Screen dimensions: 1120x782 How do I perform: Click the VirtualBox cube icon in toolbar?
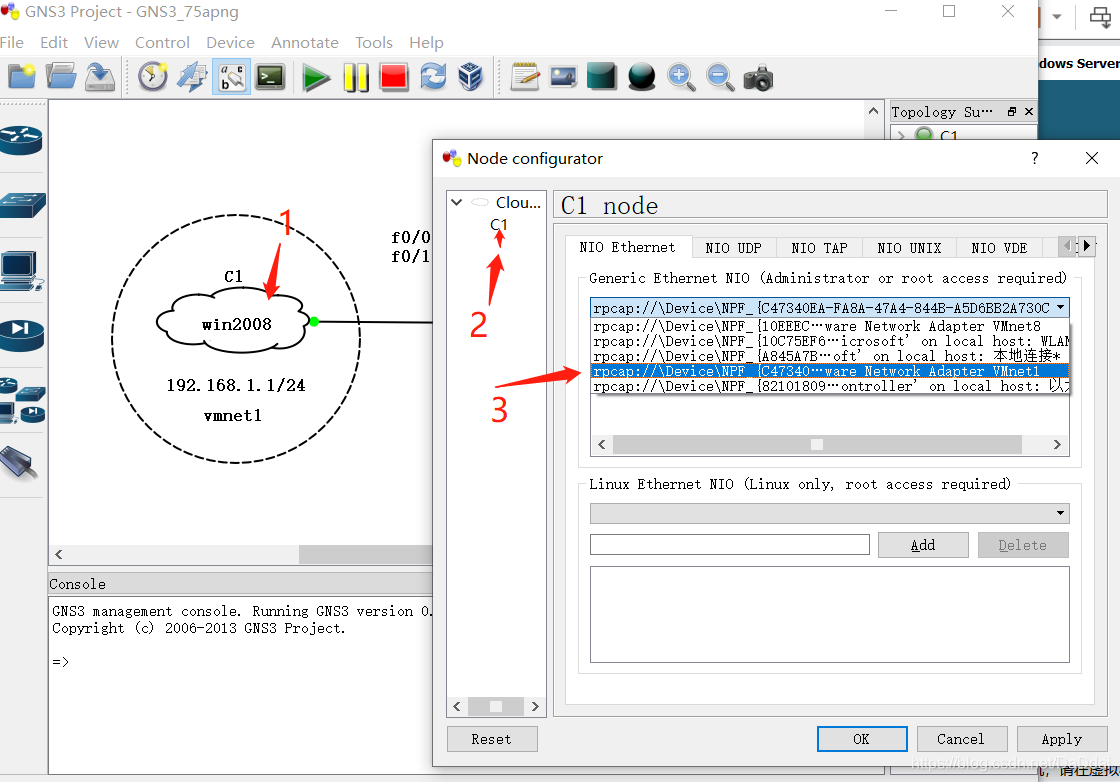tap(471, 76)
